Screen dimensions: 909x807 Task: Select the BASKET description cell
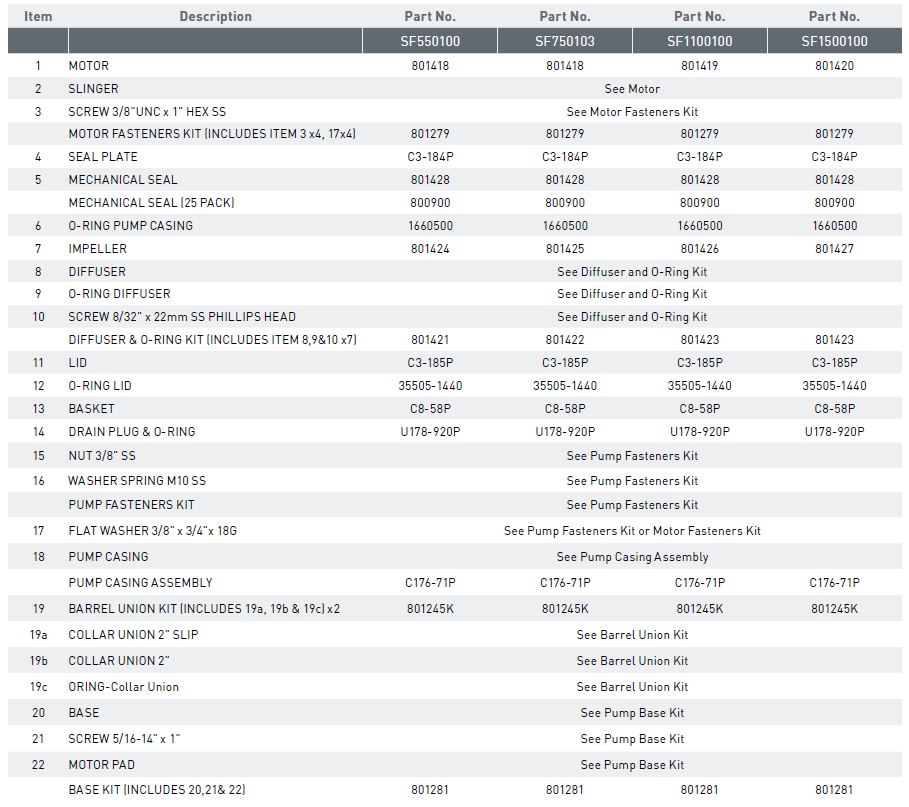(92, 409)
